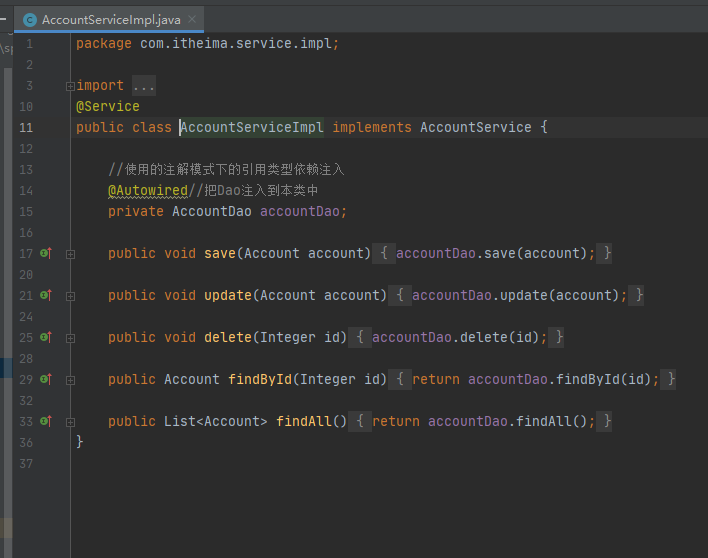Expand the folded import block
The image size is (708, 558).
[x=70, y=86]
